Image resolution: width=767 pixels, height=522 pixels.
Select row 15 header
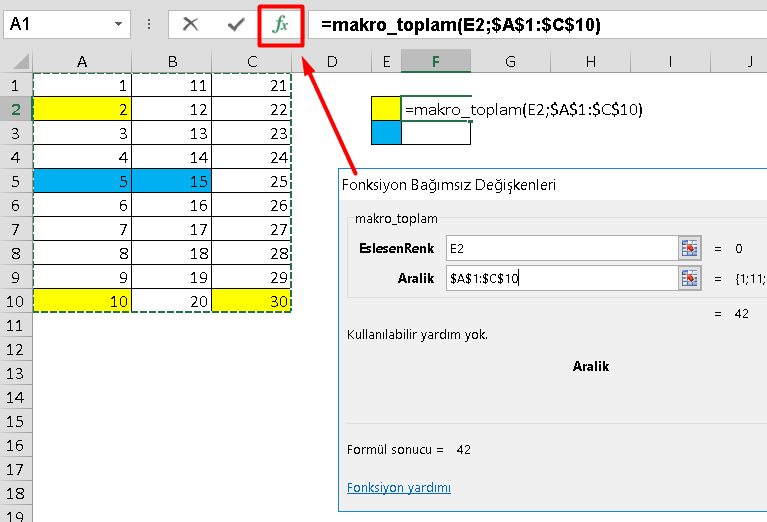coord(16,421)
